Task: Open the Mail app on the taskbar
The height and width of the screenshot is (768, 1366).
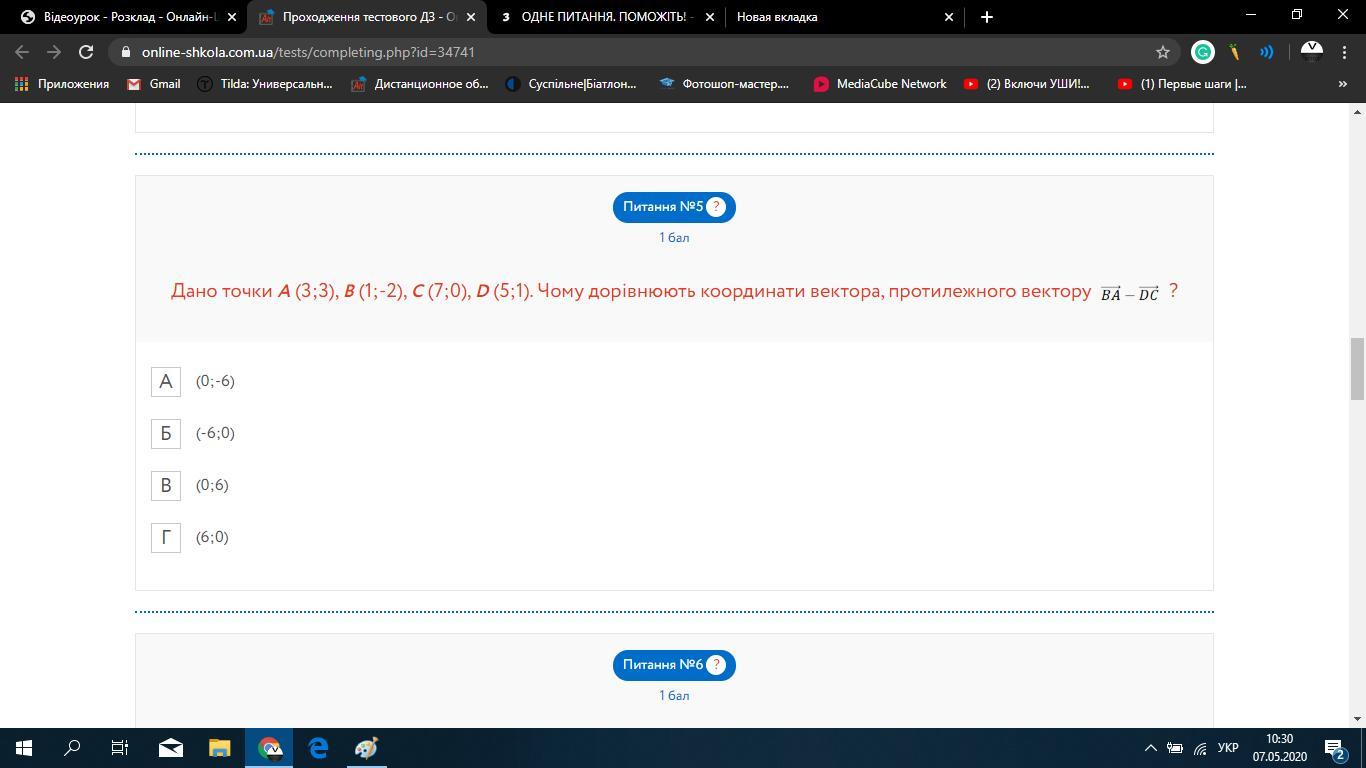Action: 171,748
